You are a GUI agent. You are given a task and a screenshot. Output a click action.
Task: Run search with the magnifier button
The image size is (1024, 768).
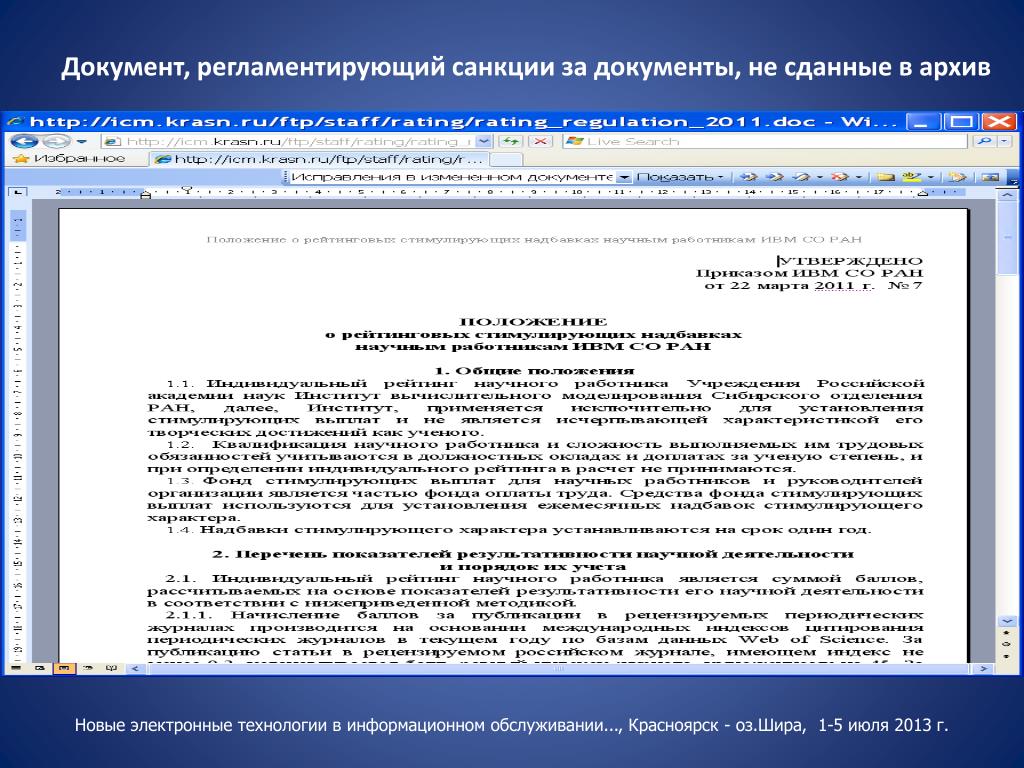coord(984,141)
